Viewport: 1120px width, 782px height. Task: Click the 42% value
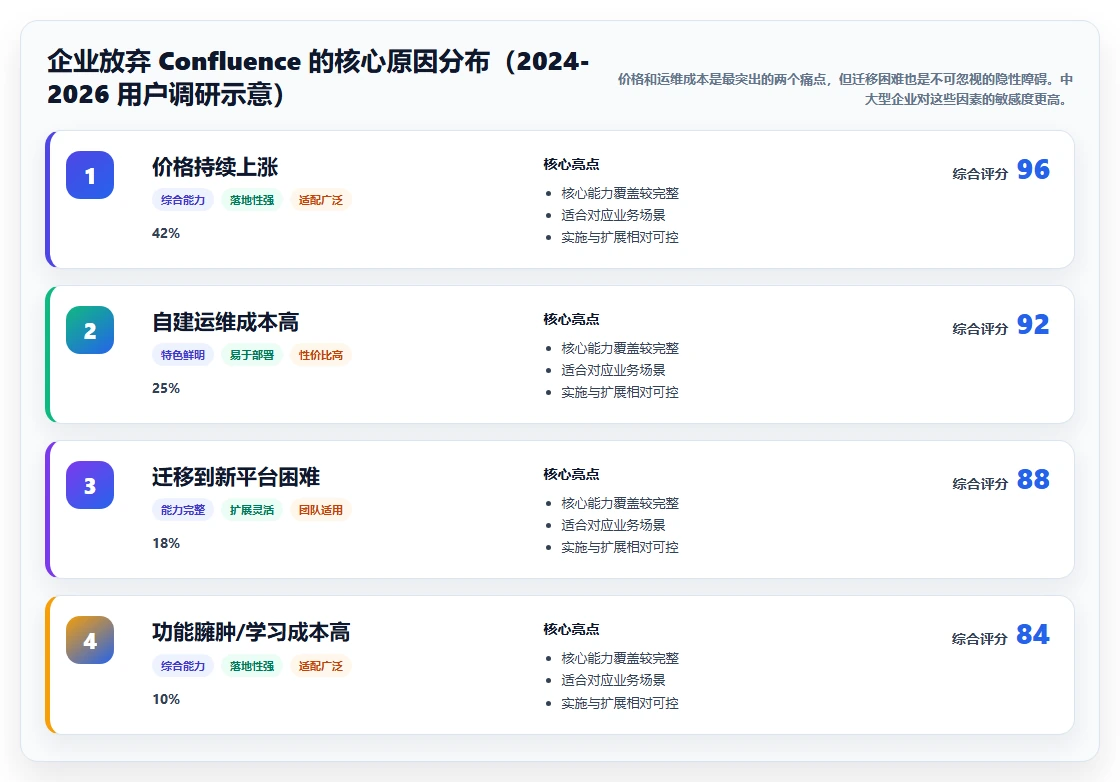(166, 234)
